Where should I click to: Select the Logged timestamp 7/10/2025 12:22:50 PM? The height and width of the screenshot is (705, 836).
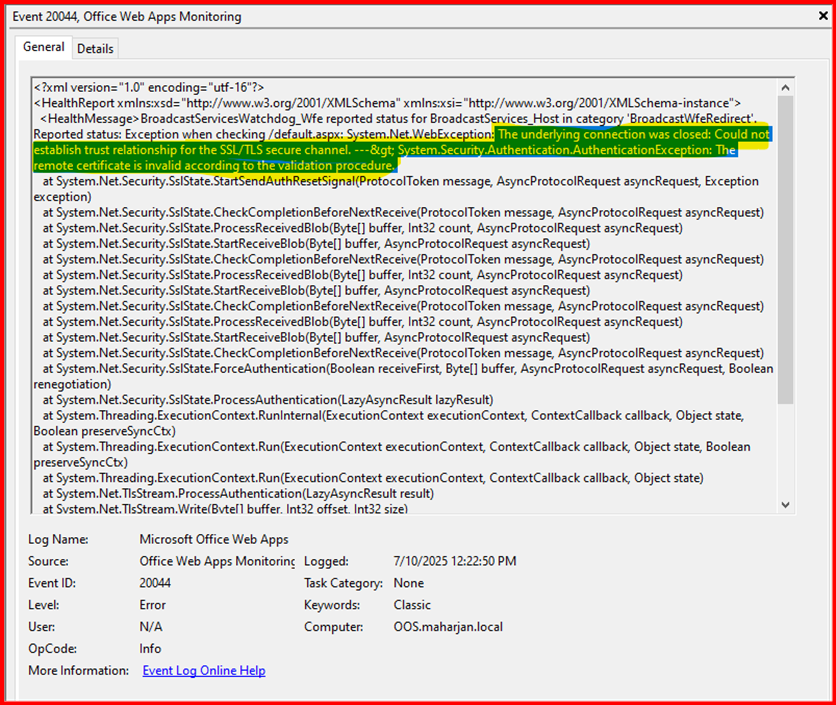(455, 562)
